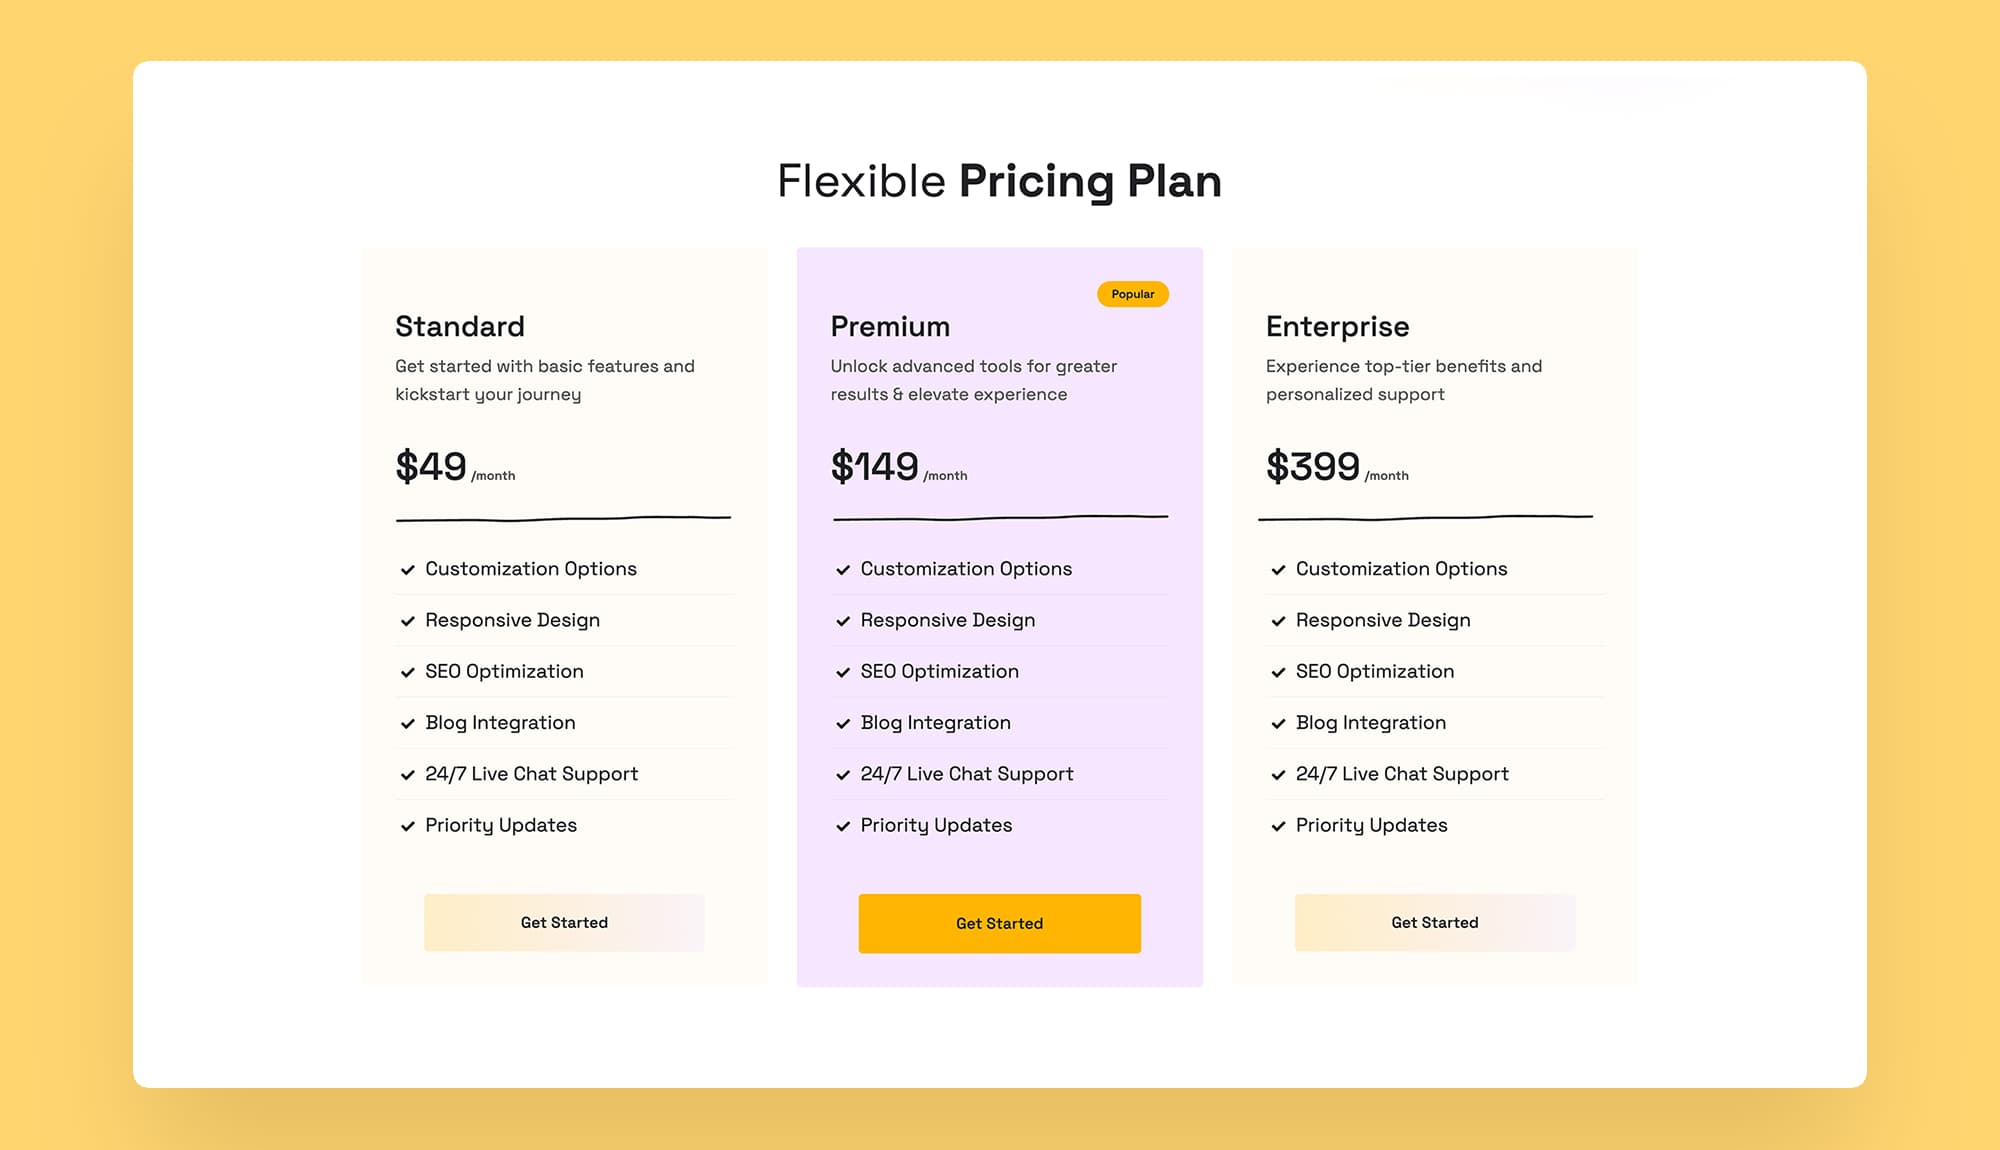Click checkmark beside Standard Customization Options
This screenshot has width=2000, height=1150.
click(x=408, y=570)
